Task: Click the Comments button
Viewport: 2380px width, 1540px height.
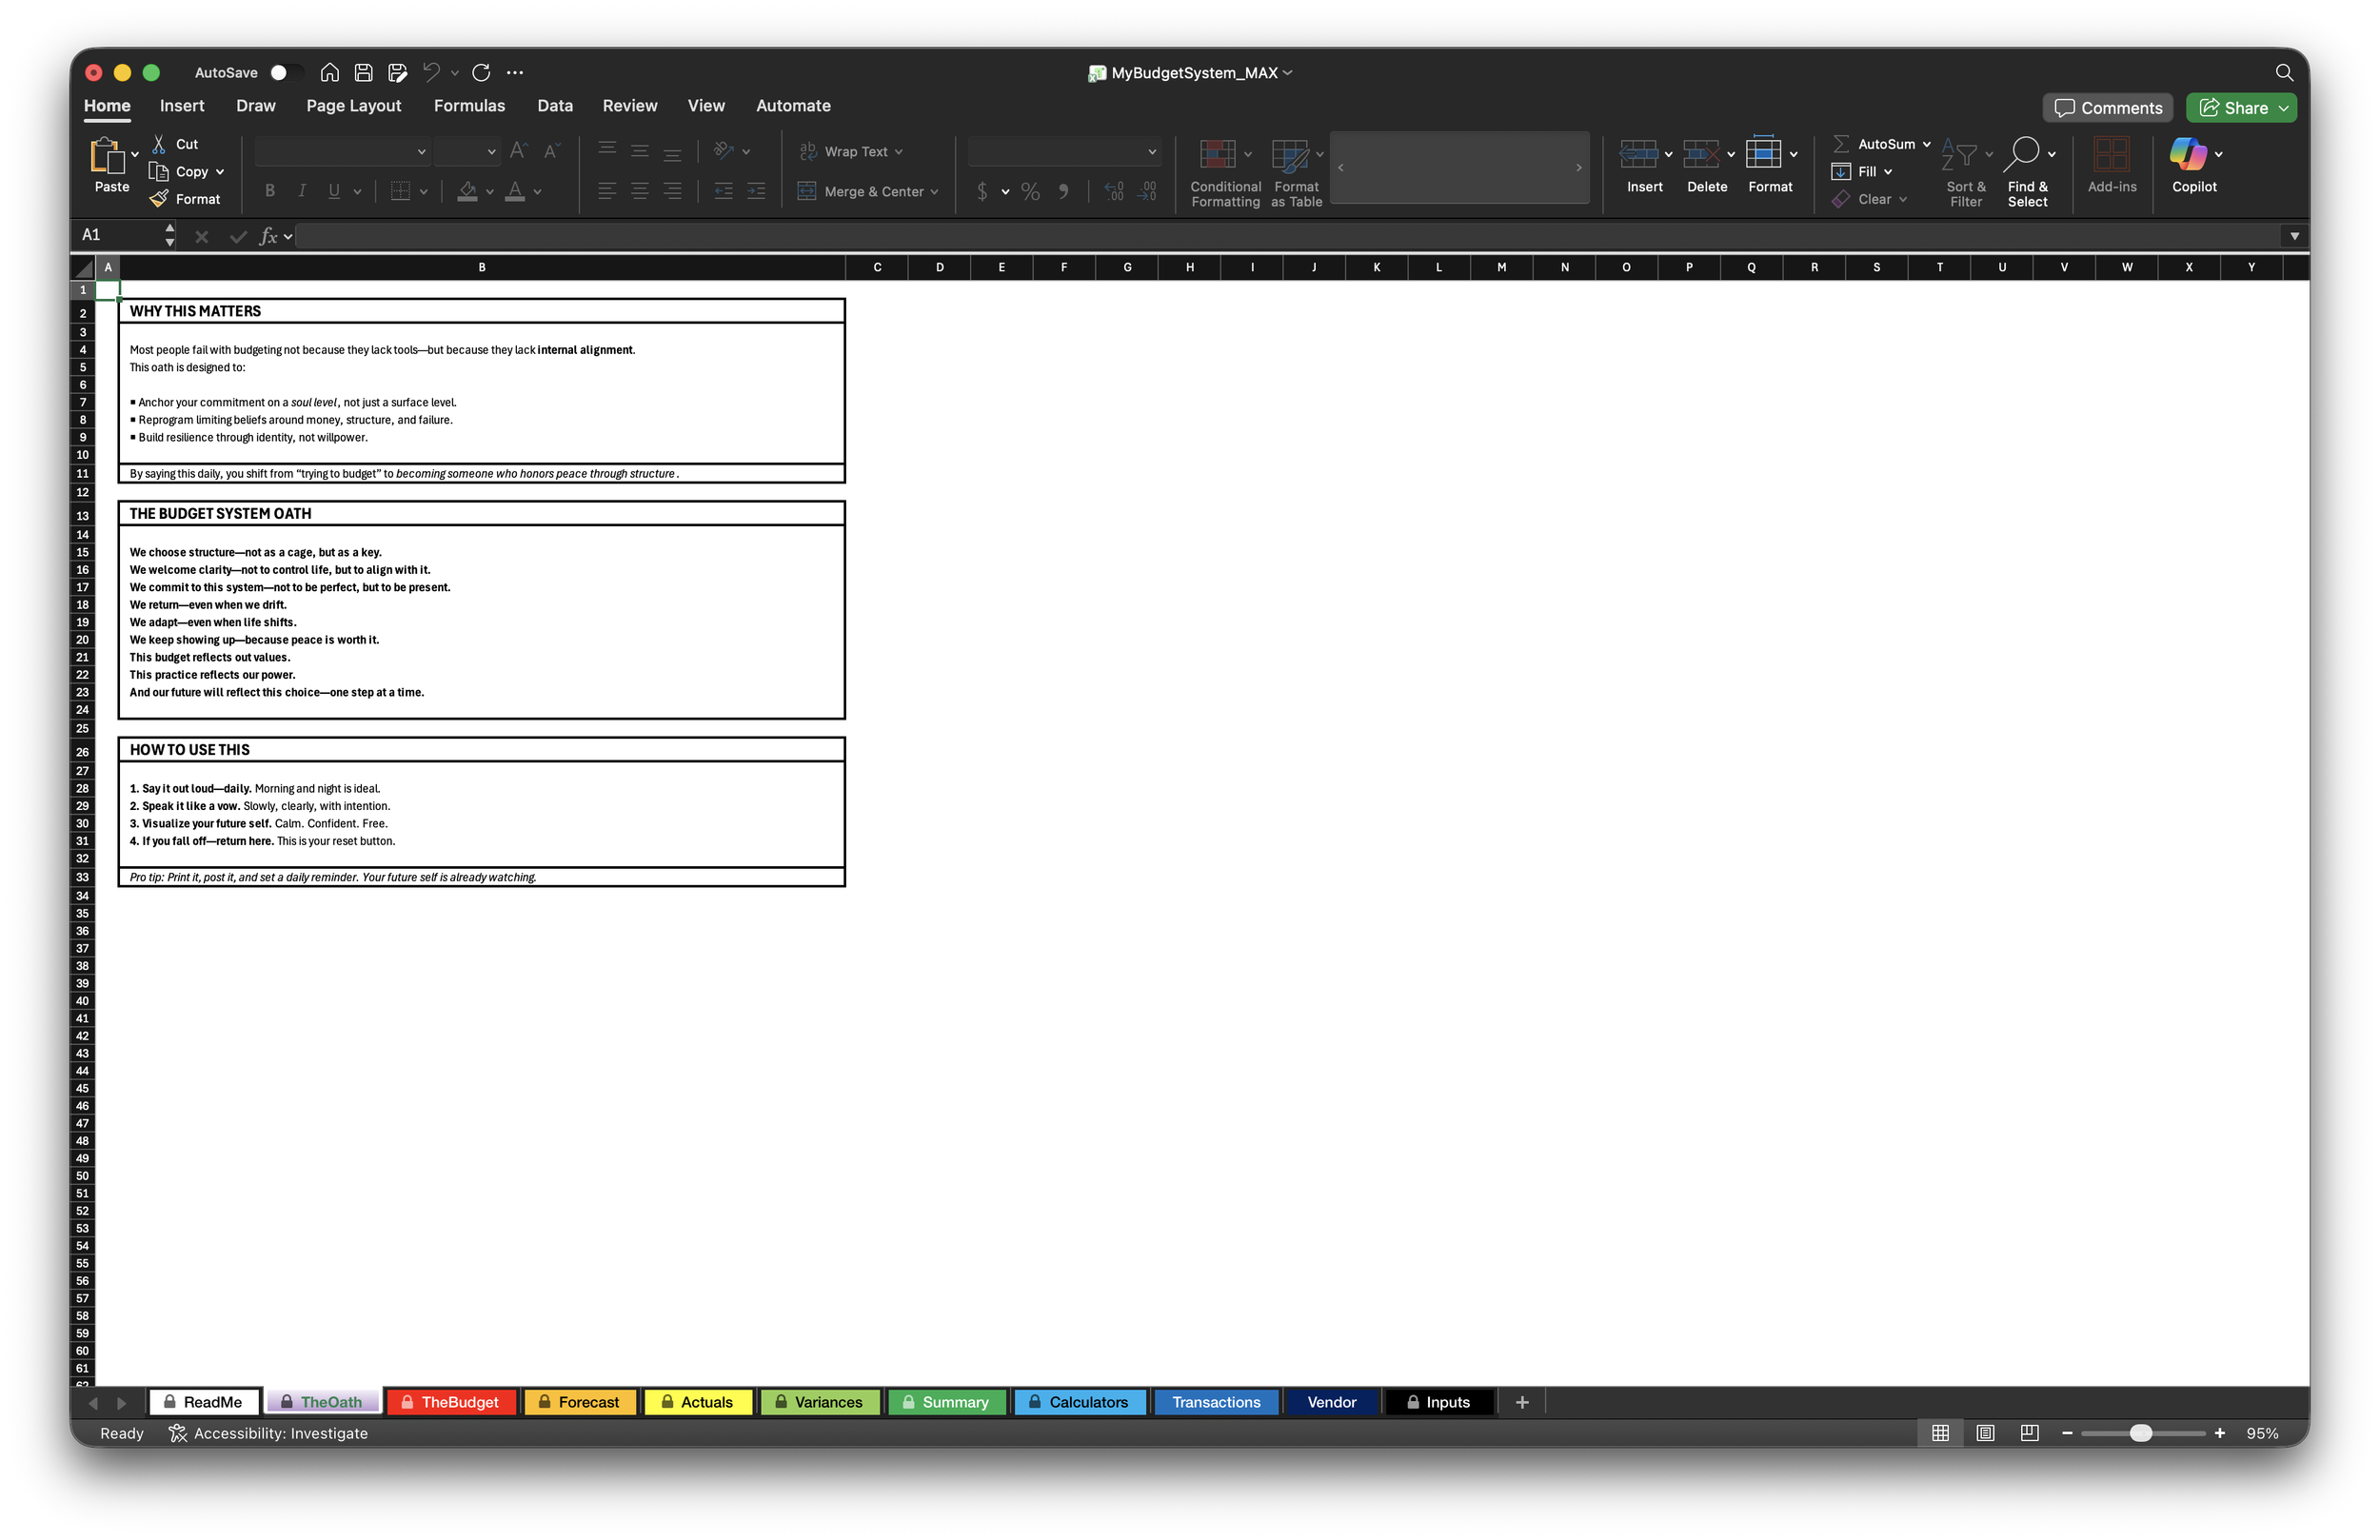Action: click(2107, 108)
